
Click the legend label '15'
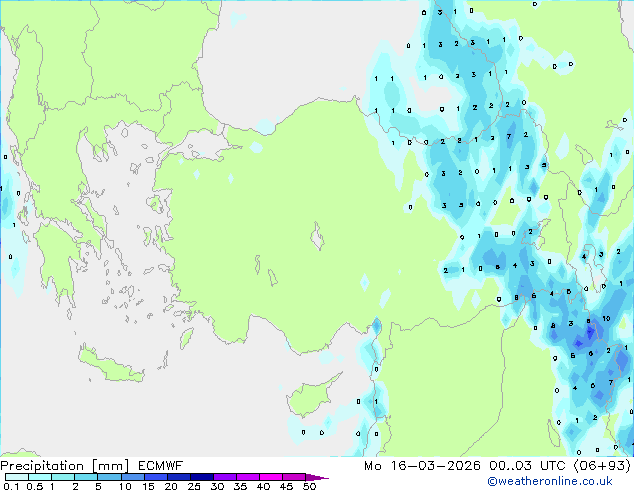point(148,486)
